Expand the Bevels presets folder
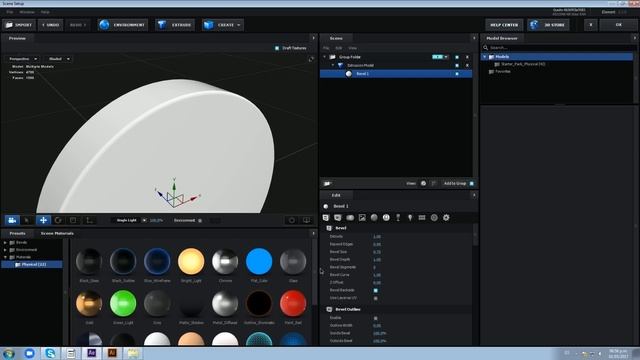Screen dimensions: 640x360 5,242
